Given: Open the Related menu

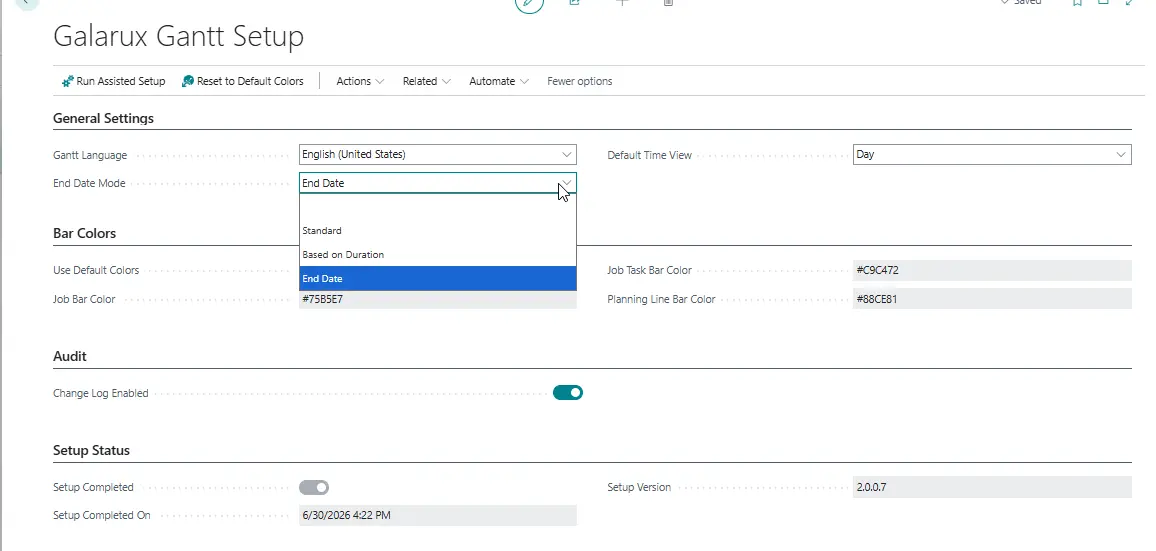Looking at the screenshot, I should tap(426, 81).
